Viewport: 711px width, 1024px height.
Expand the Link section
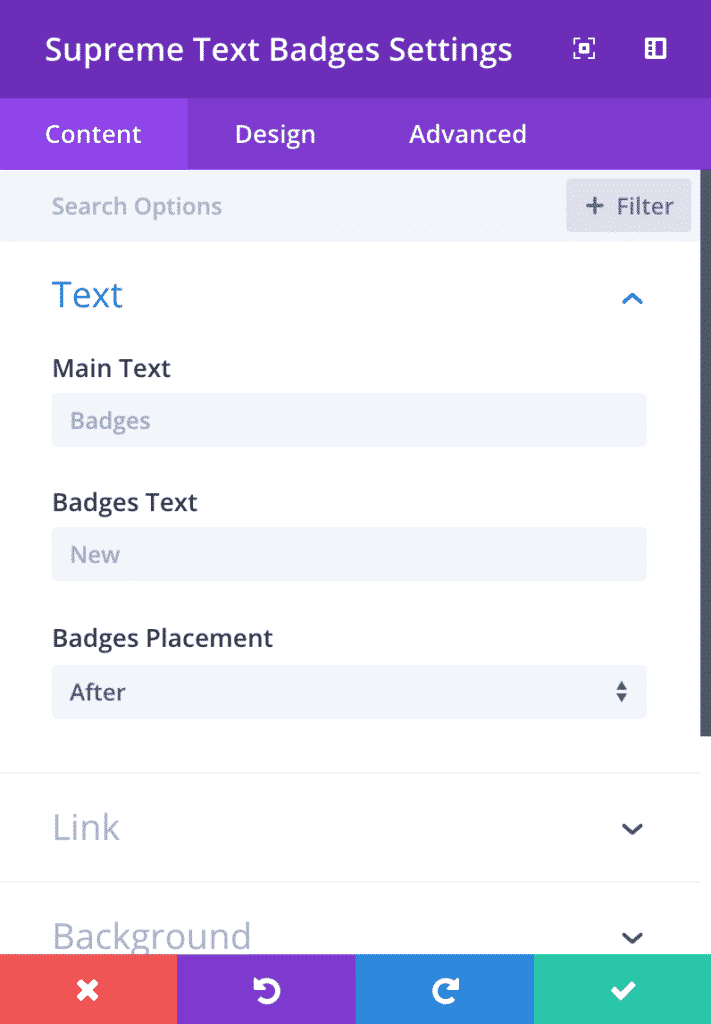pyautogui.click(x=631, y=829)
